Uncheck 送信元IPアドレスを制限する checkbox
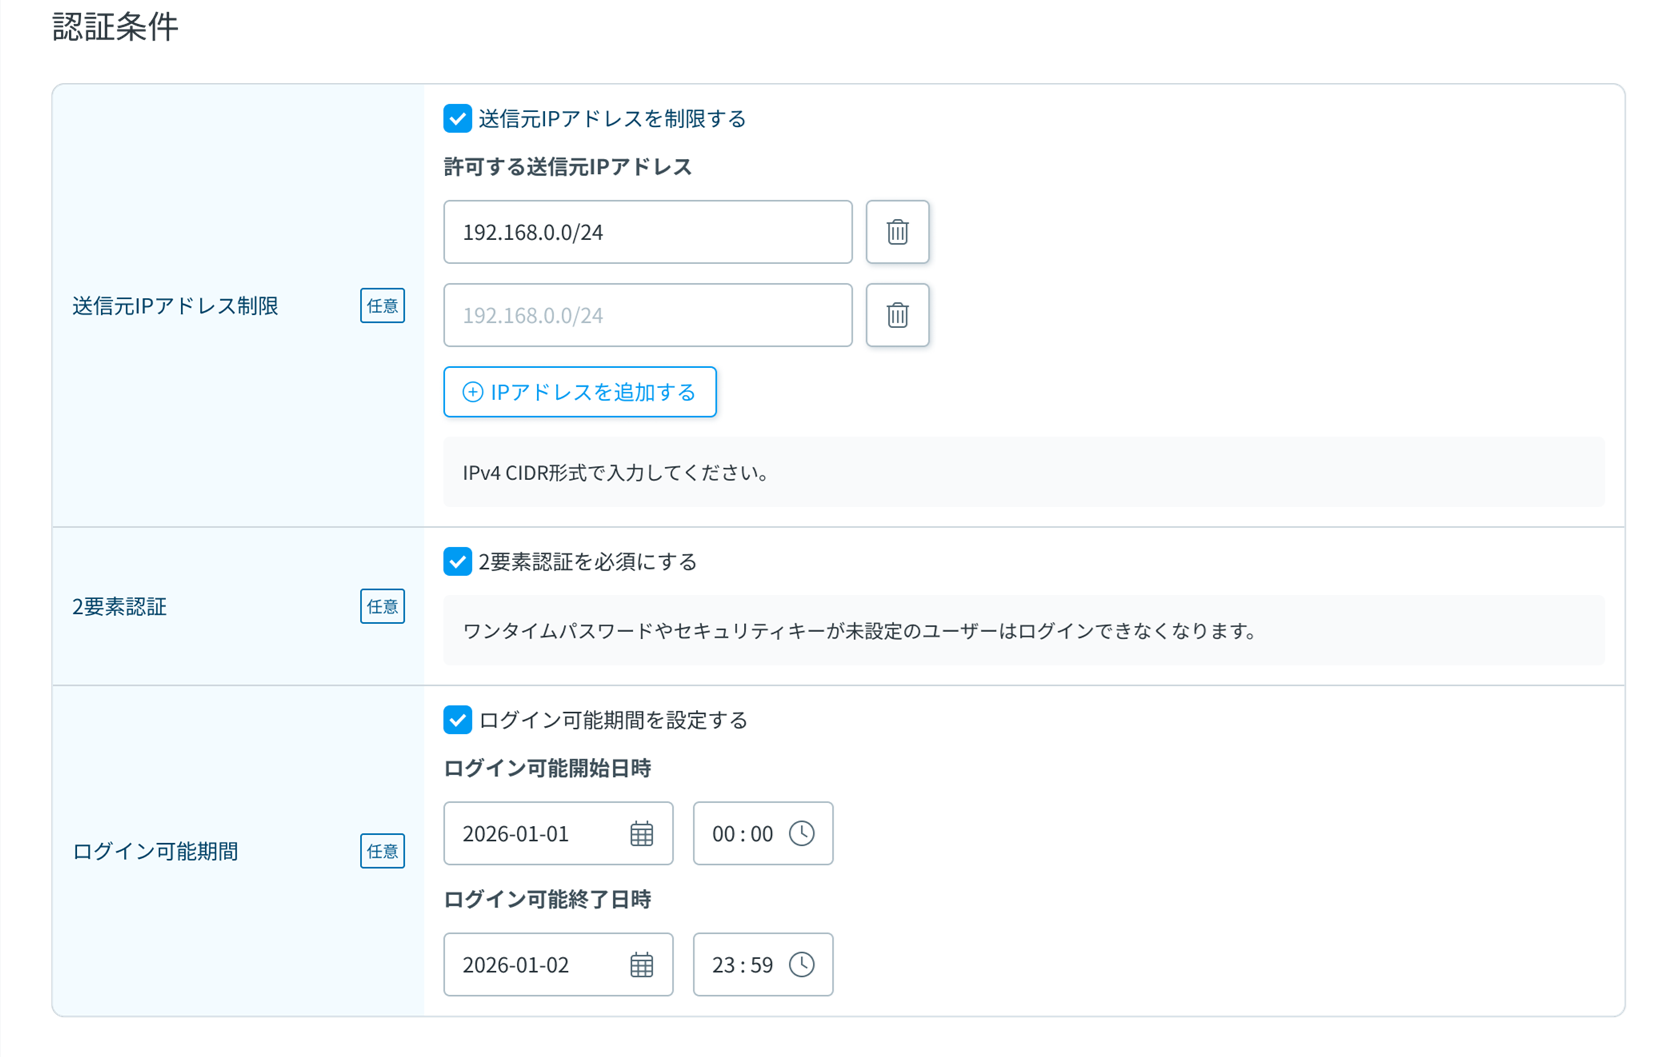Screen dimensions: 1677x1057 (x=457, y=119)
